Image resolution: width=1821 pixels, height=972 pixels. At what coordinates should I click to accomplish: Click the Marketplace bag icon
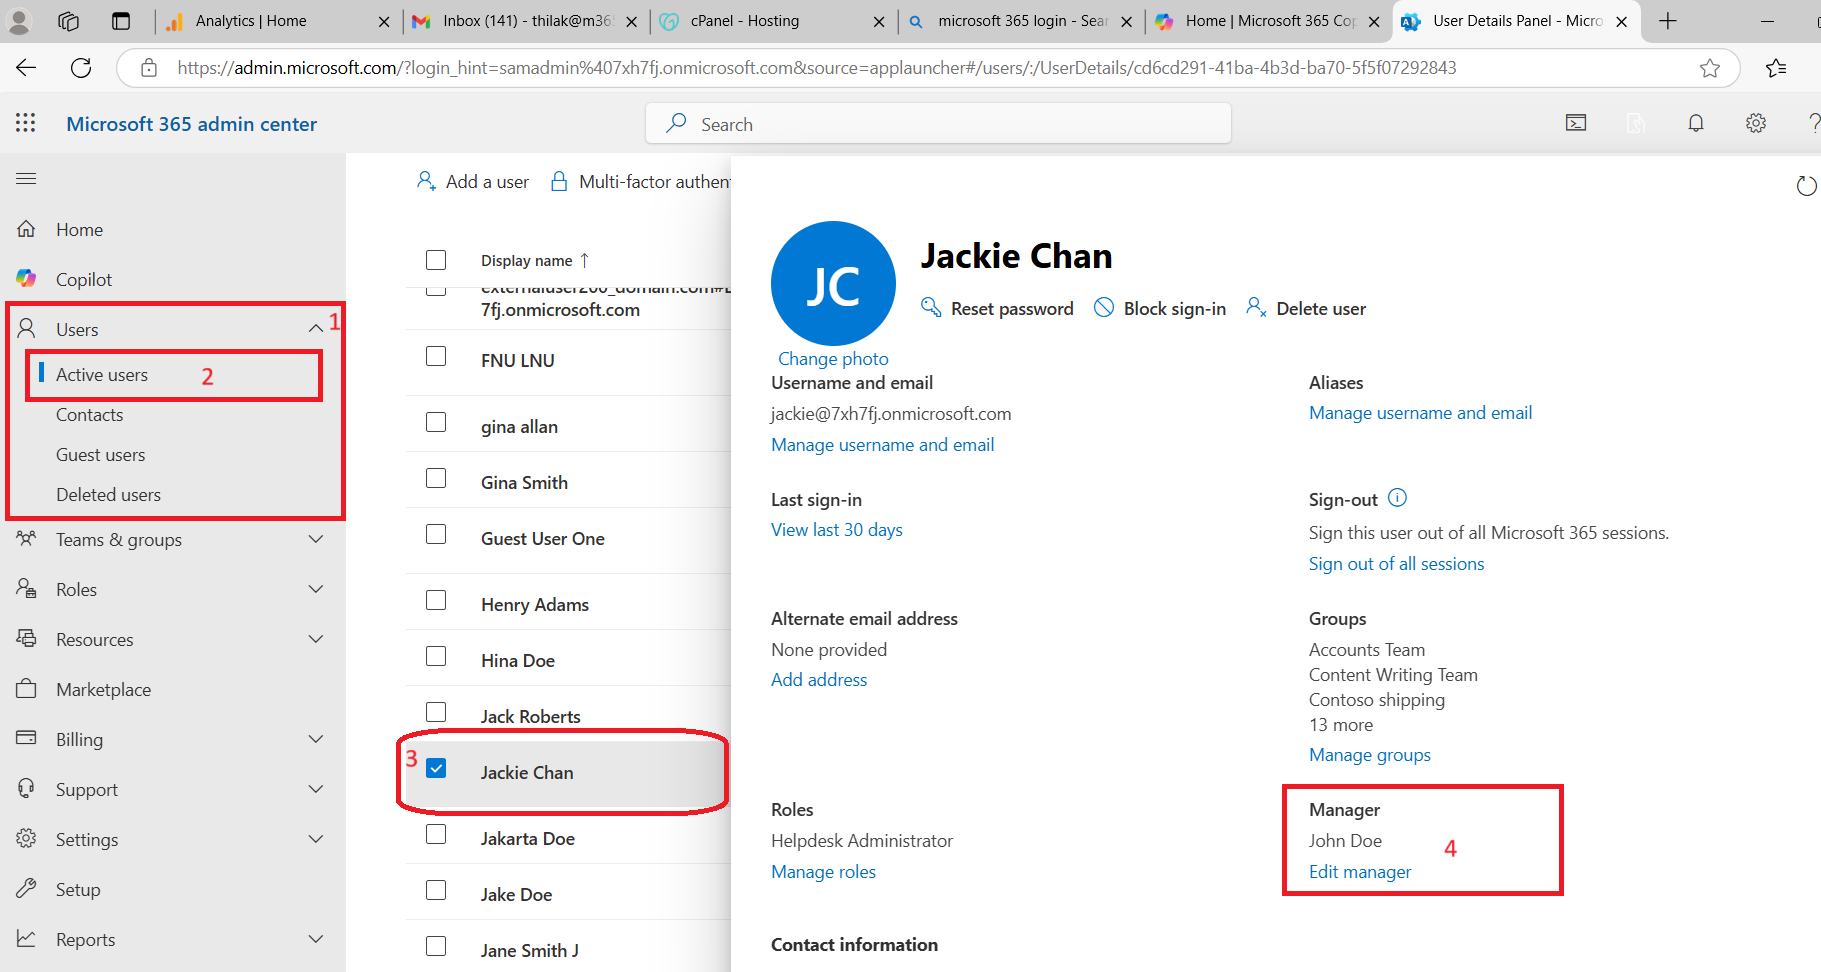pyautogui.click(x=27, y=689)
